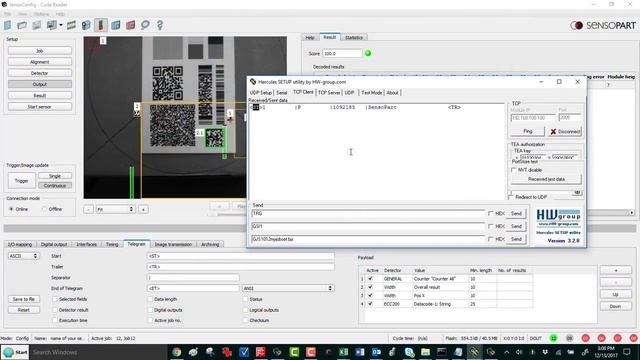Click the Ping button in Hercules
This screenshot has width=640, height=360.
(x=527, y=131)
